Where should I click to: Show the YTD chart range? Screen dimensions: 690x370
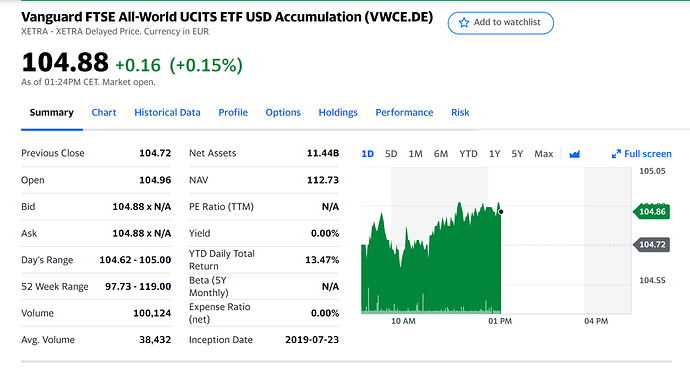click(468, 154)
